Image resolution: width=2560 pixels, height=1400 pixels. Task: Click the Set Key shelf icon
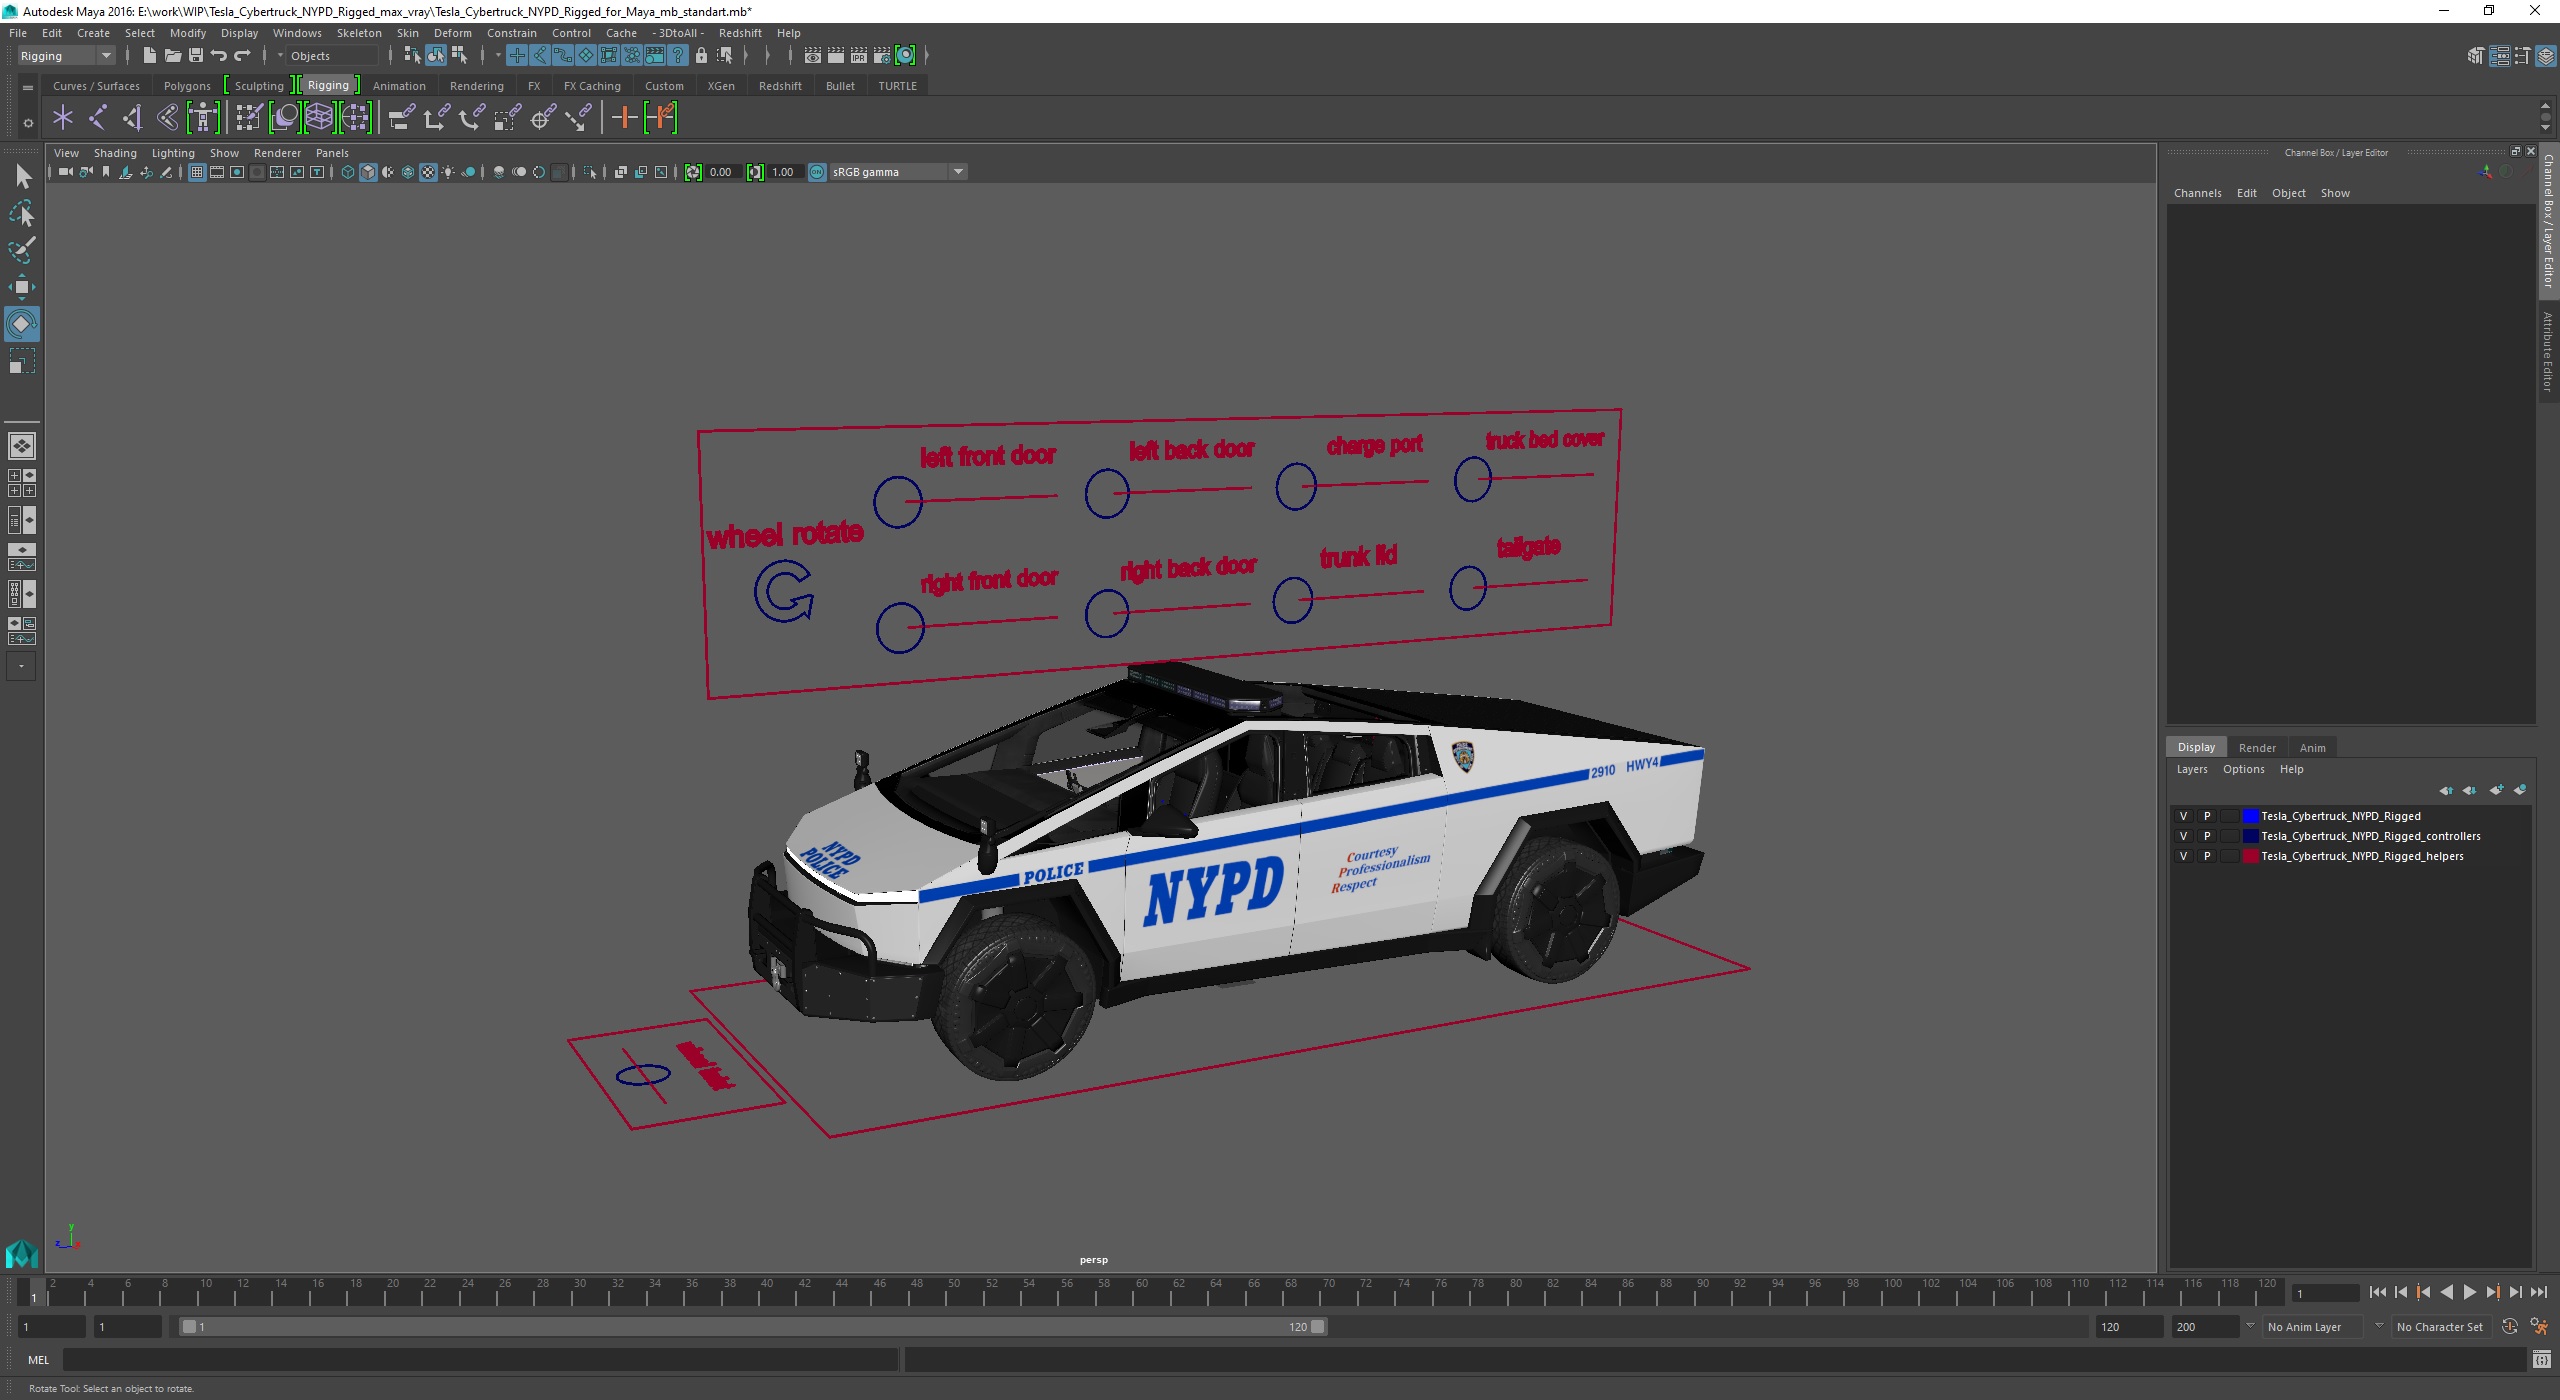(x=624, y=118)
